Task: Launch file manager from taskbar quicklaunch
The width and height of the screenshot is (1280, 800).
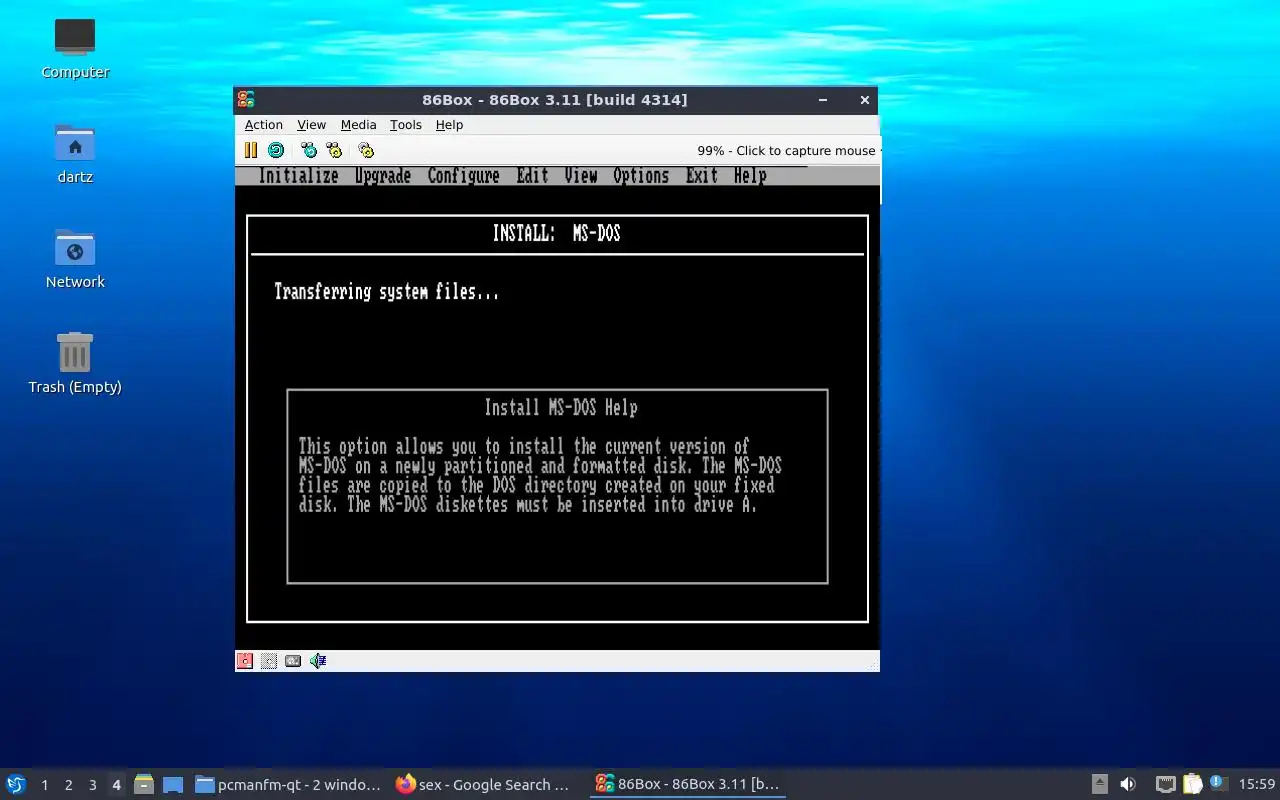Action: click(x=144, y=785)
